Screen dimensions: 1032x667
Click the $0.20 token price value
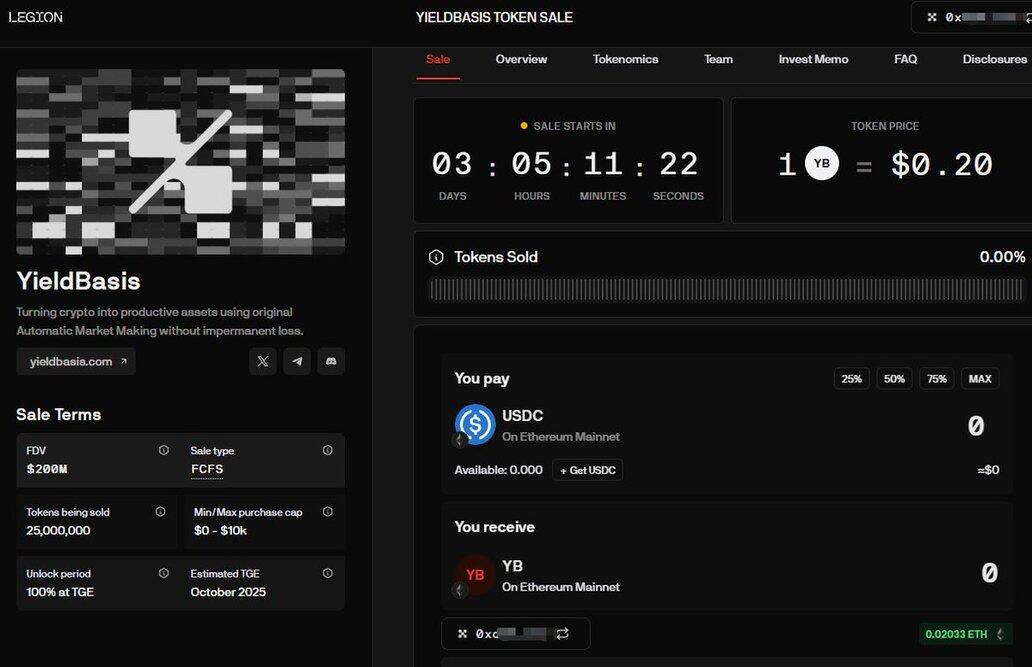(942, 164)
